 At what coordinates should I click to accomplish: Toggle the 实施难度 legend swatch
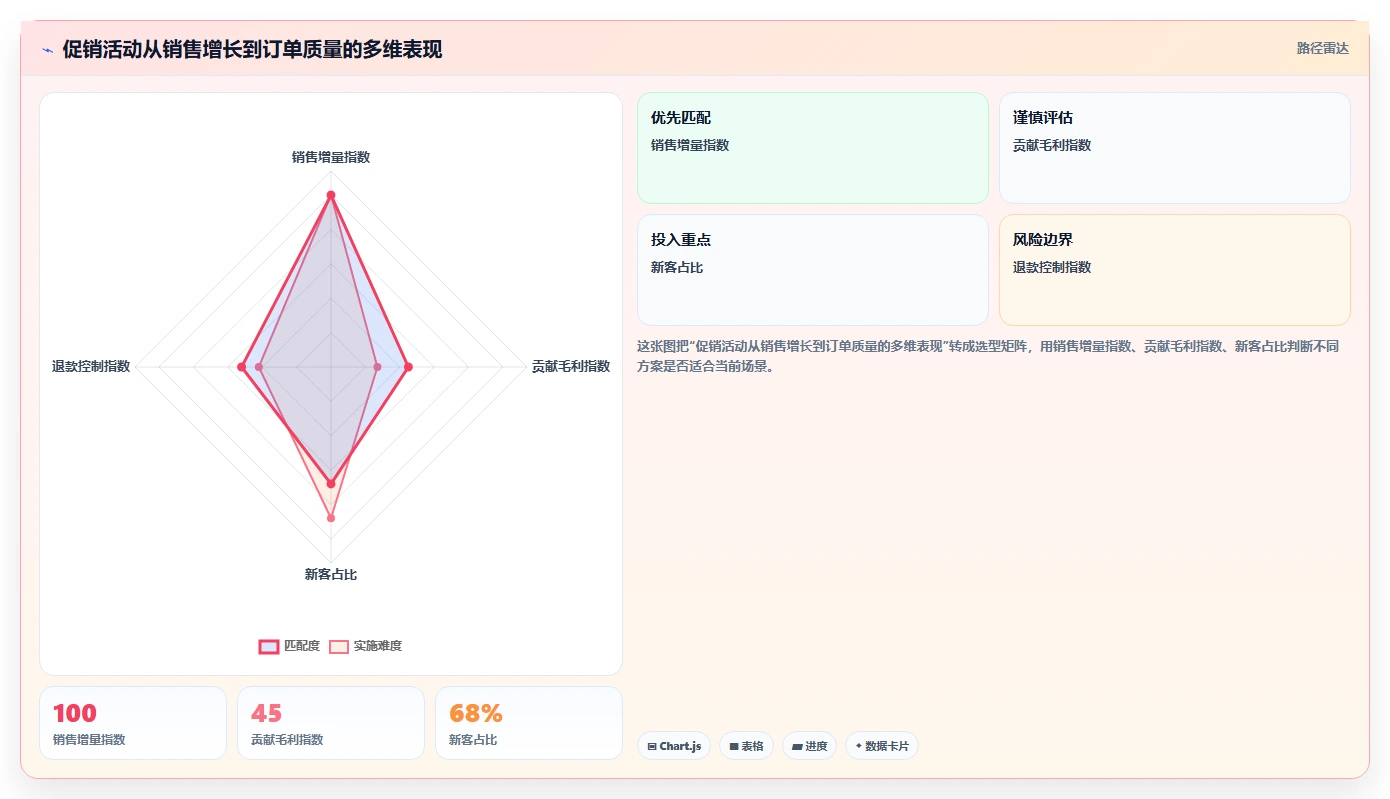tap(339, 646)
